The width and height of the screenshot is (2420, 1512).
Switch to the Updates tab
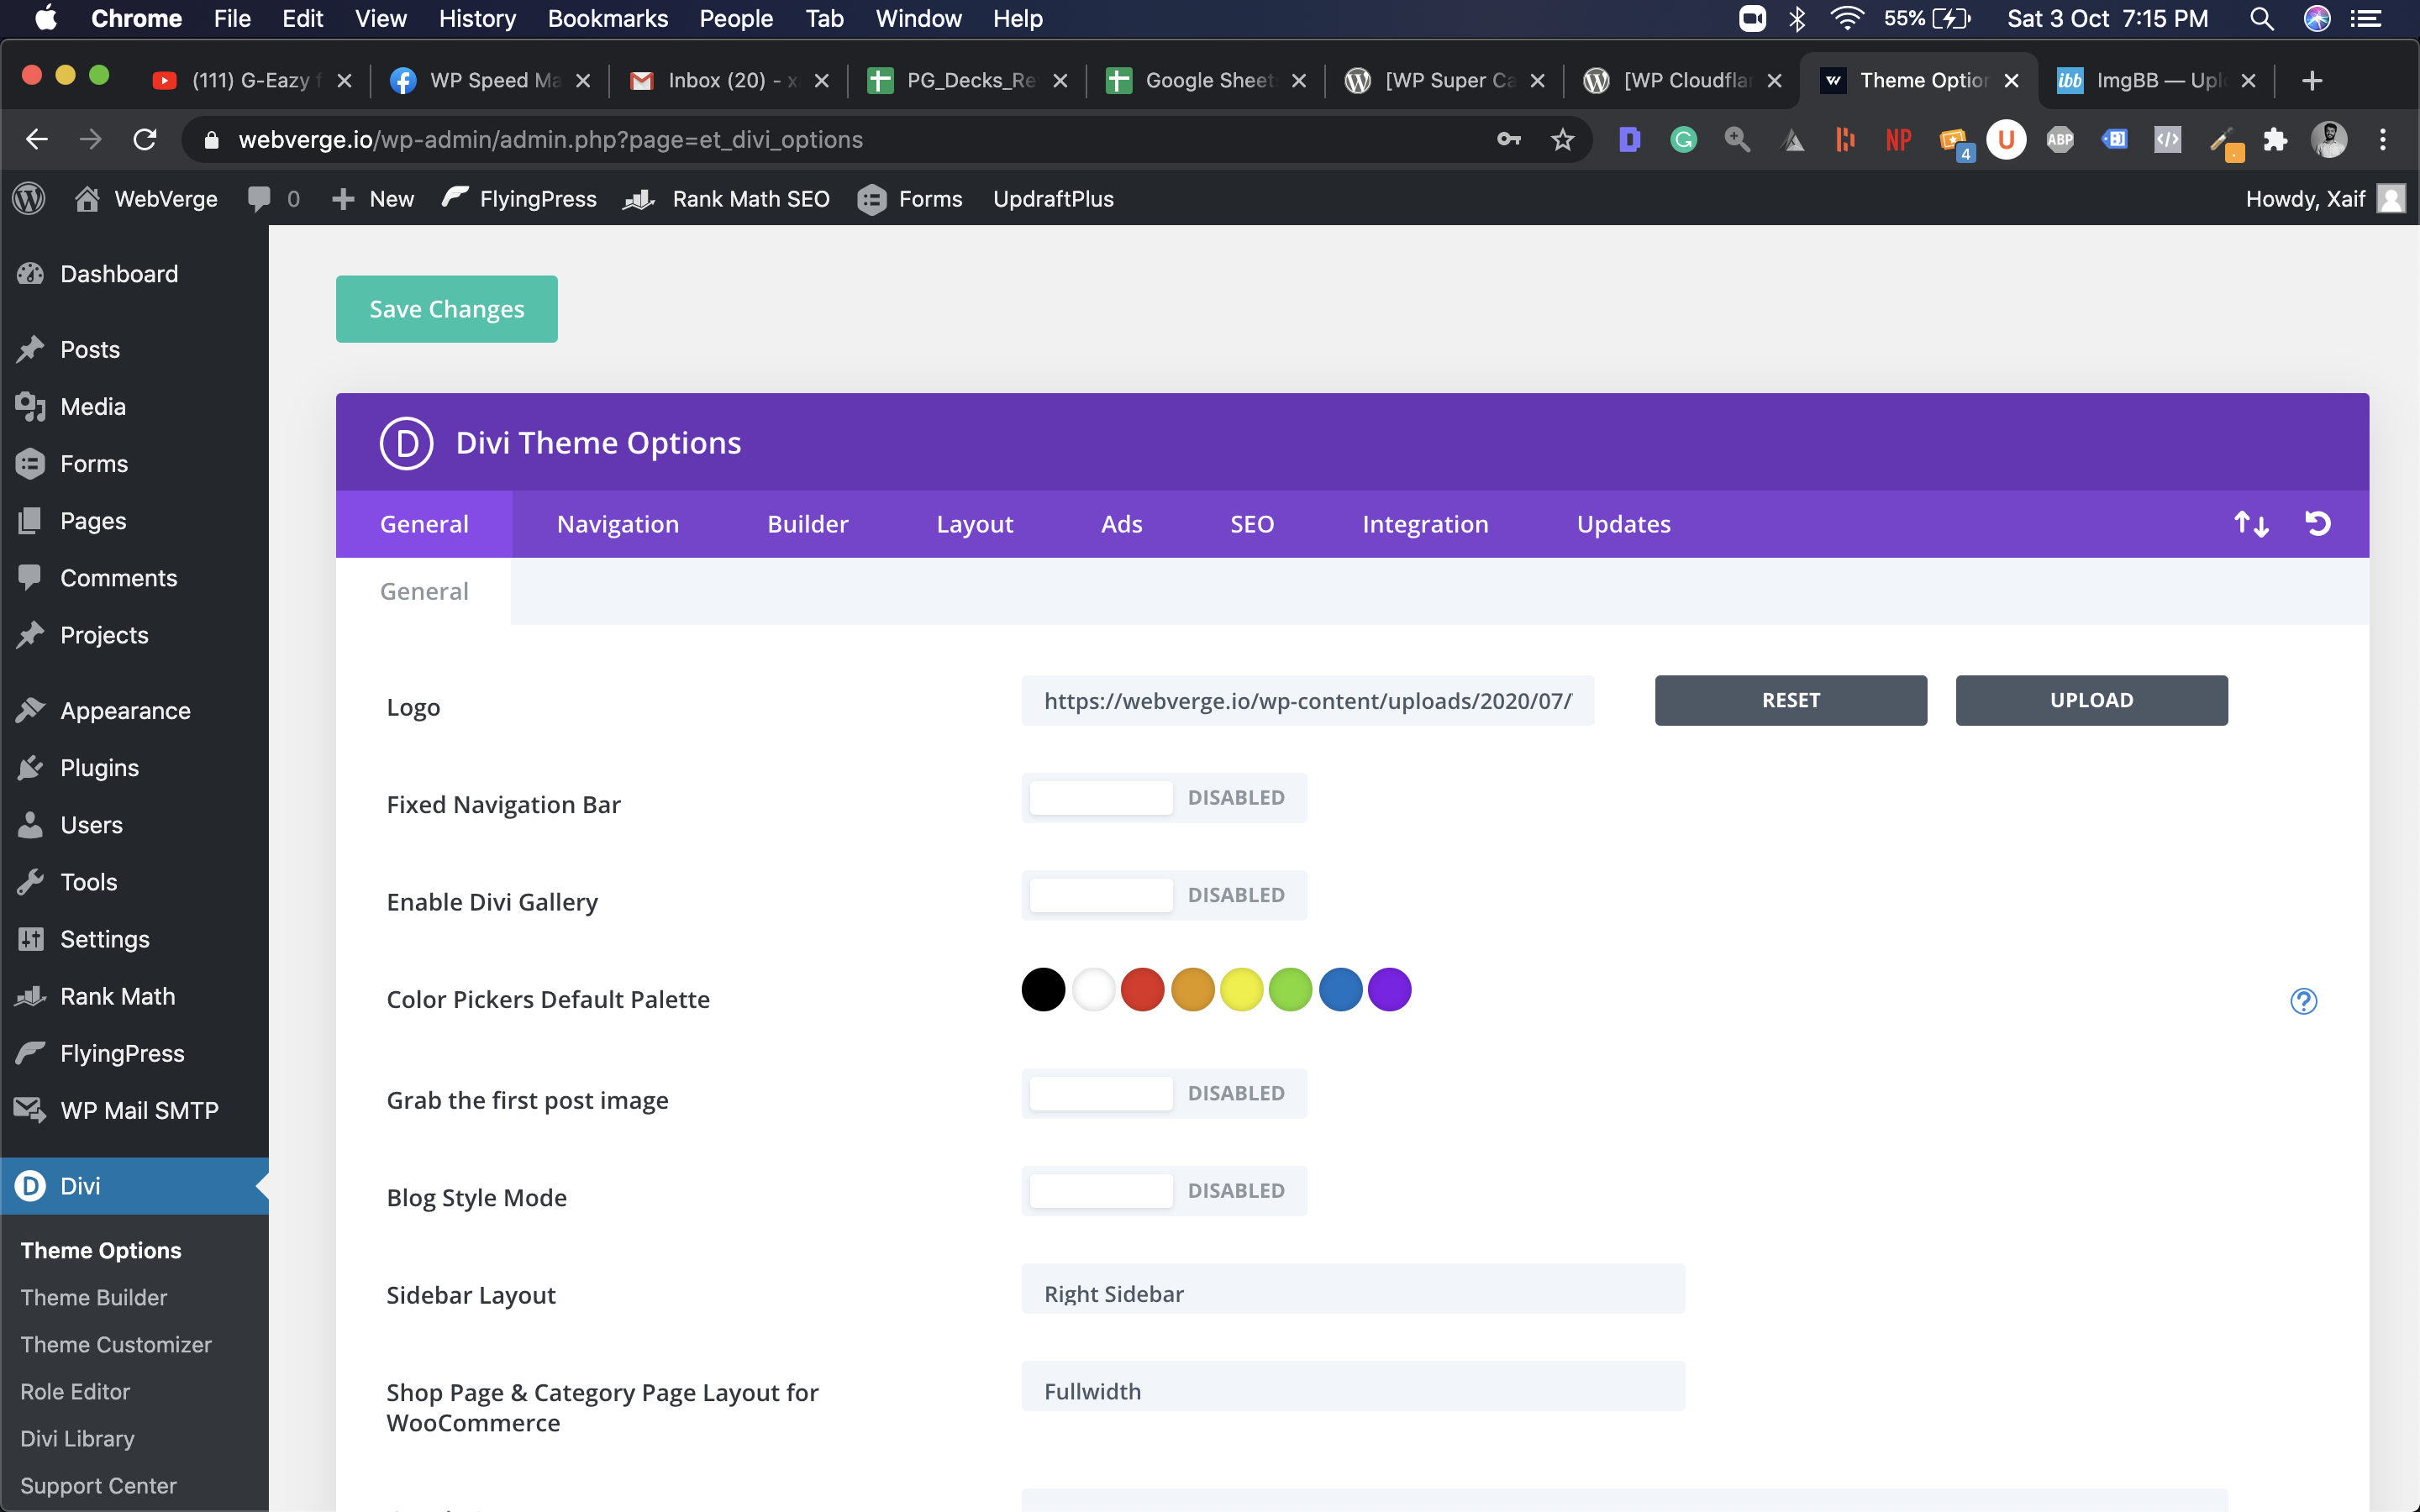[x=1624, y=524]
